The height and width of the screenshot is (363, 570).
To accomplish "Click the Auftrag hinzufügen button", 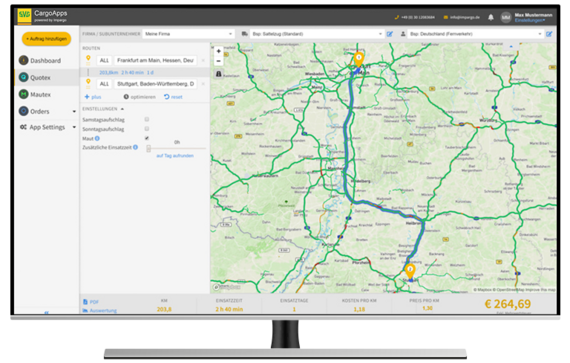I will coord(47,39).
